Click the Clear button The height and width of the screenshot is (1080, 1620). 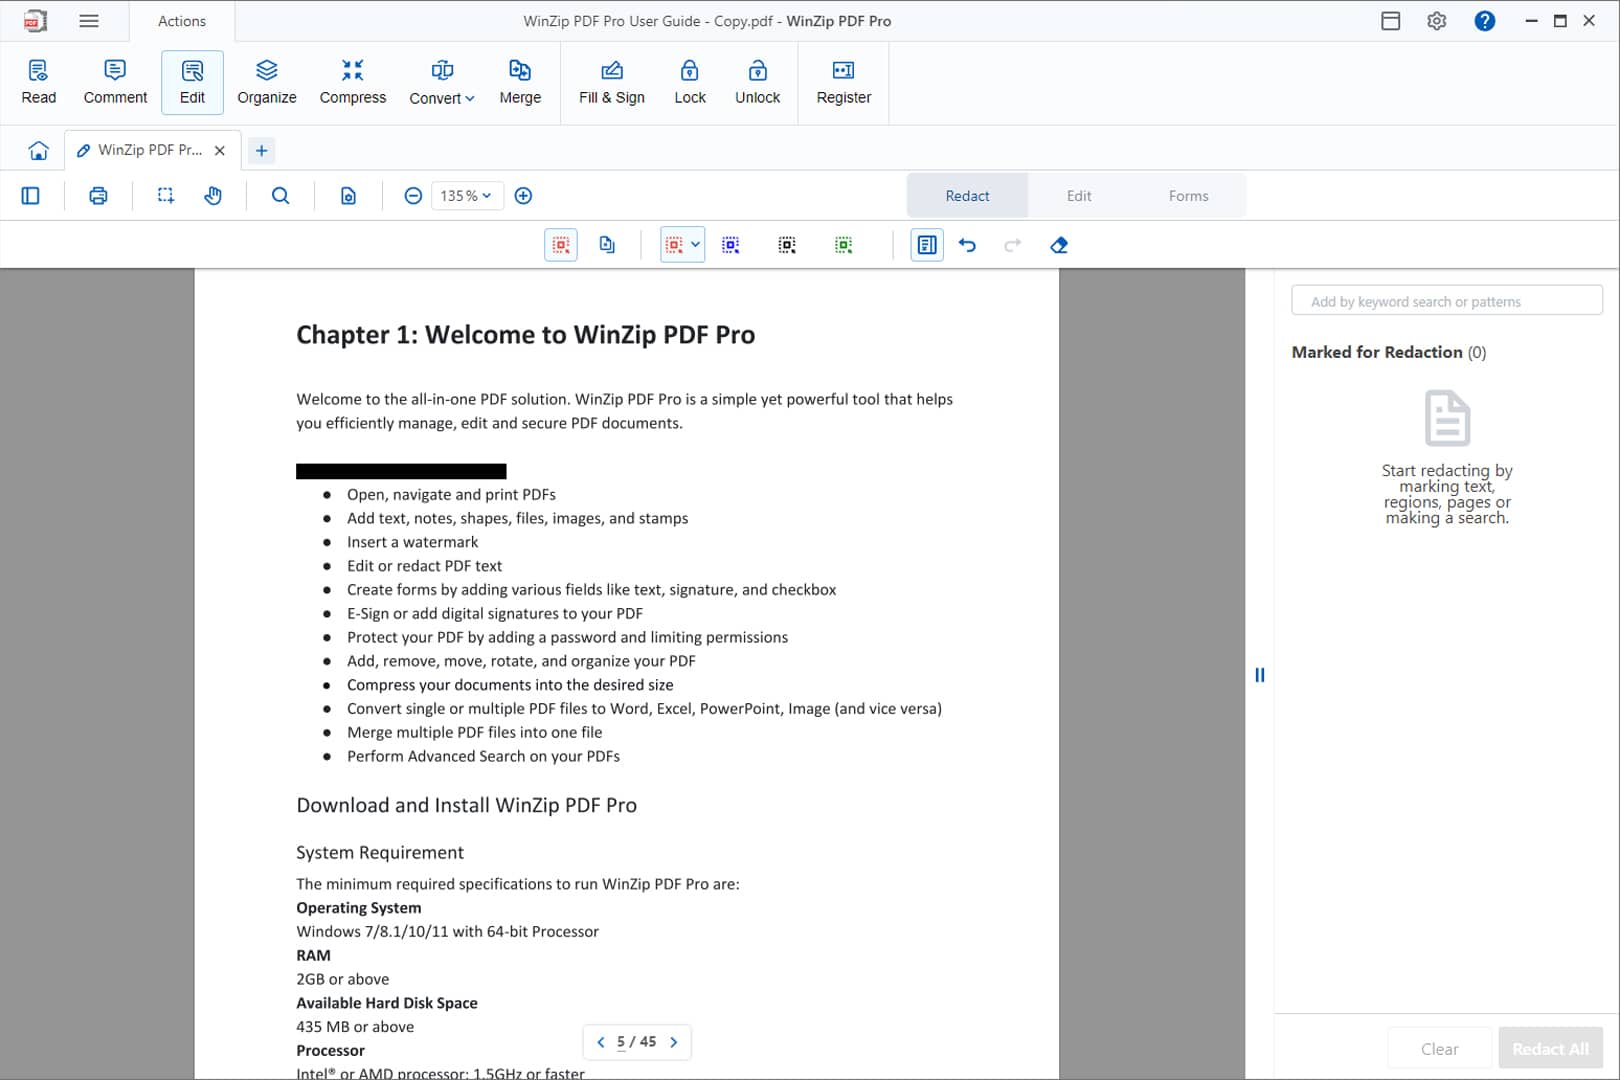coord(1439,1048)
